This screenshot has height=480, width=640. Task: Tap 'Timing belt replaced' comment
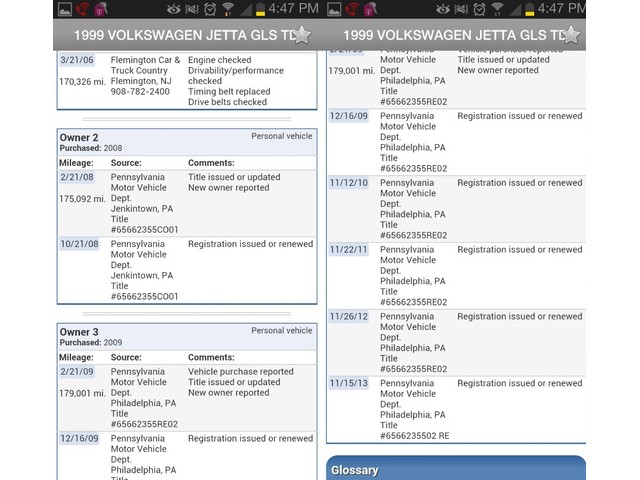point(229,91)
